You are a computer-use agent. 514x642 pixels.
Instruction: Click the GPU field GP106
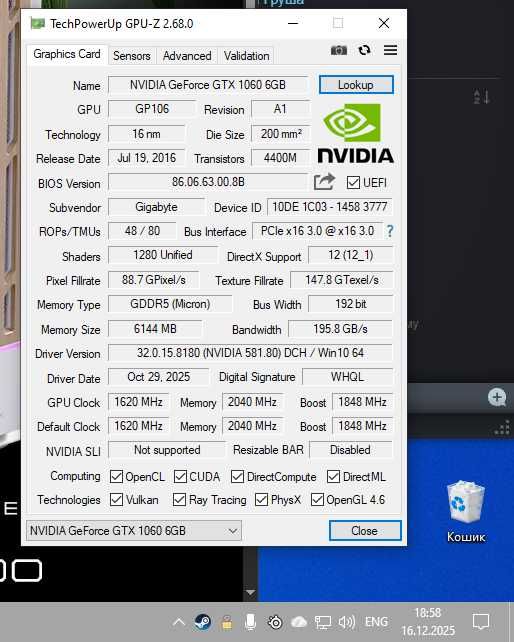(152, 109)
